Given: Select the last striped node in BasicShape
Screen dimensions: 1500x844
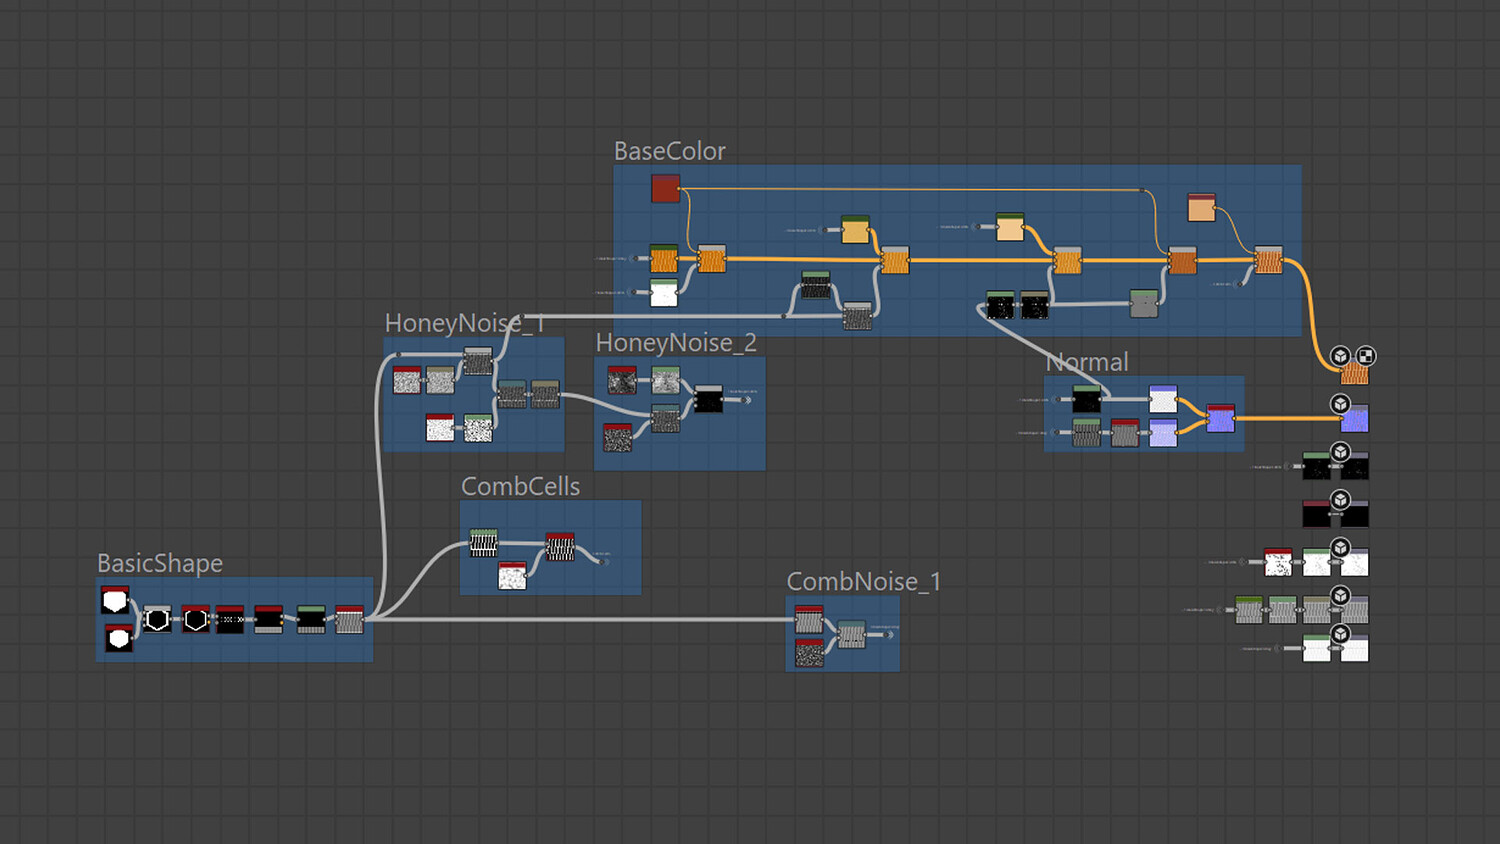Looking at the screenshot, I should [x=349, y=619].
